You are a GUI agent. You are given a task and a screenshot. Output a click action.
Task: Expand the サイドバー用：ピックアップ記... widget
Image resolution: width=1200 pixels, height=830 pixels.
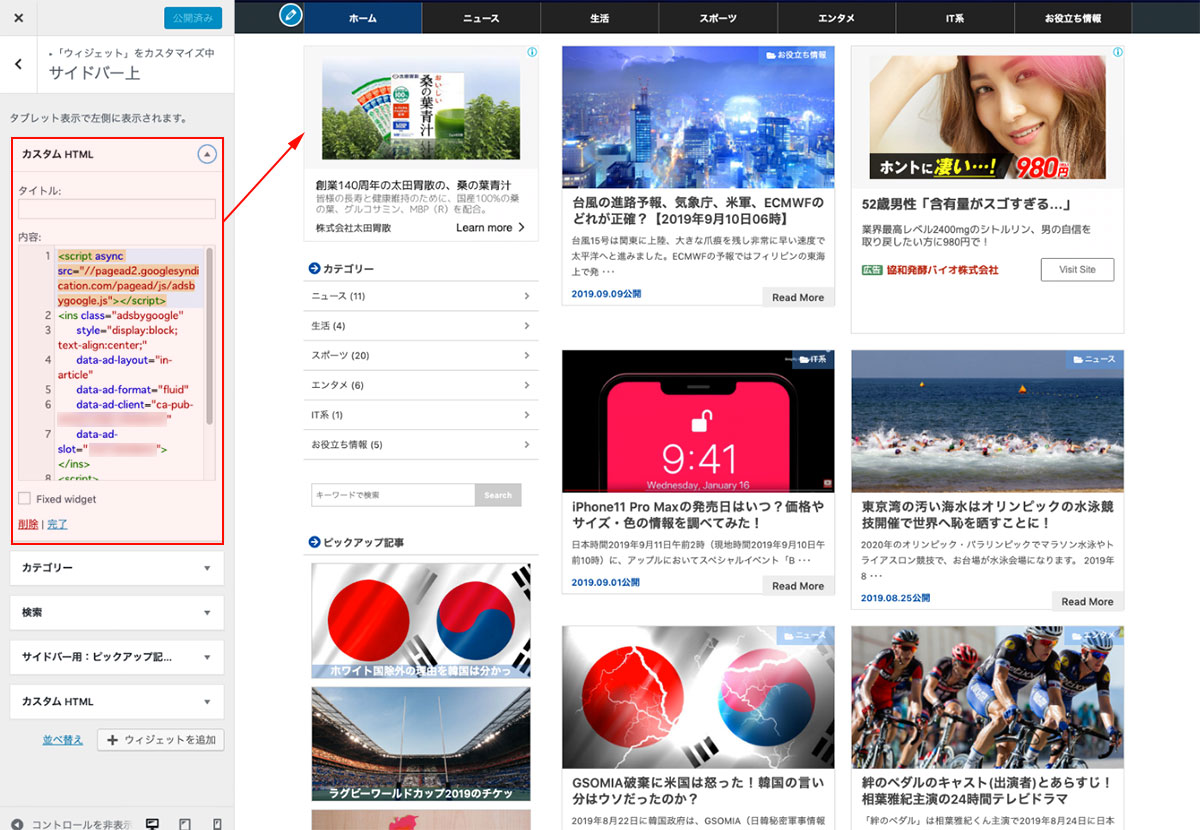click(117, 657)
